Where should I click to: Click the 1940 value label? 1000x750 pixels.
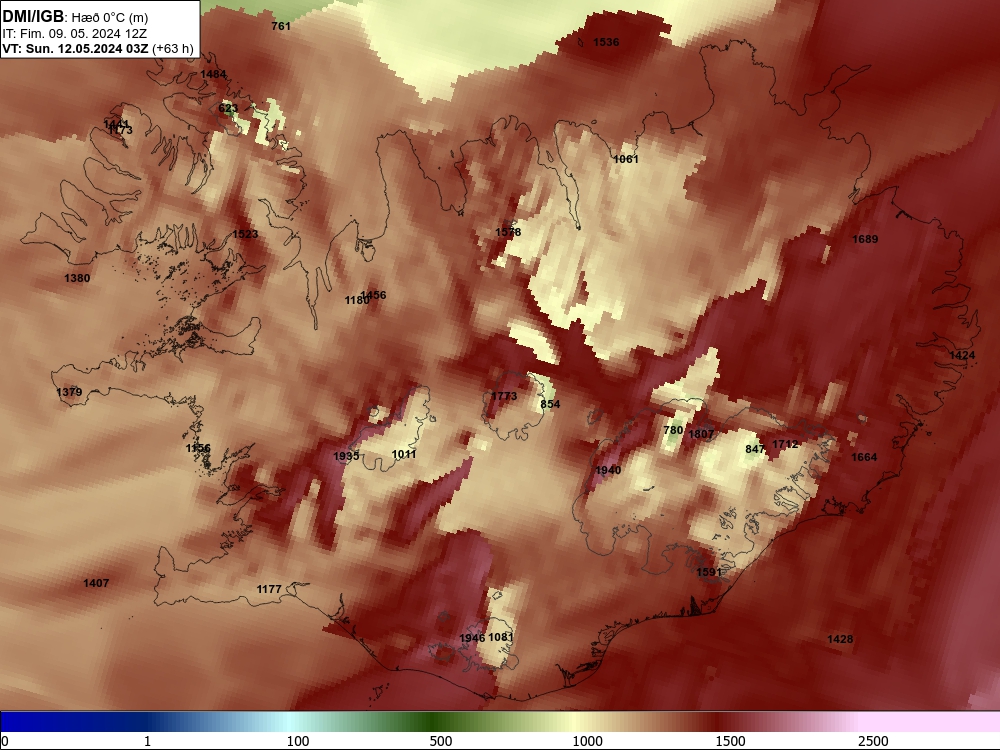coord(608,470)
